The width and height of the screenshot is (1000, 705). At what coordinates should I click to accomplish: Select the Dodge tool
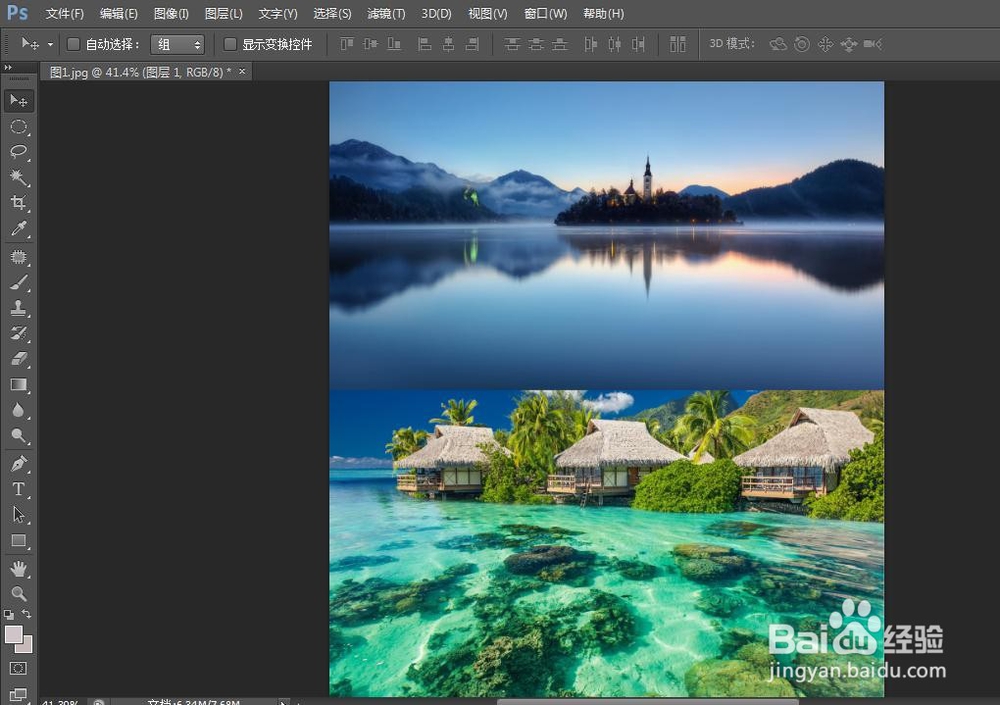tap(18, 436)
